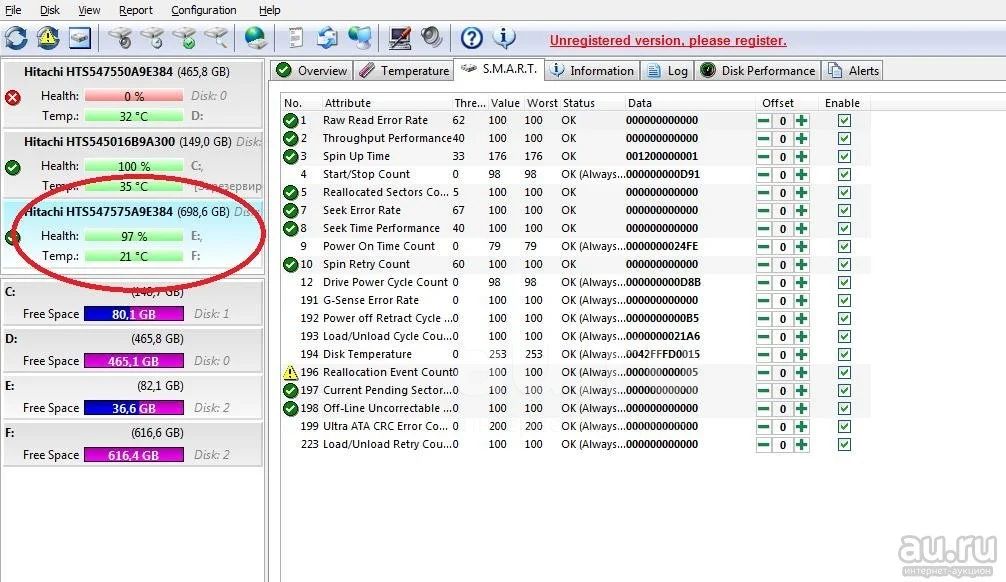Click the refresh icon with yellow warning sign
This screenshot has height=582, width=1006.
coord(48,38)
